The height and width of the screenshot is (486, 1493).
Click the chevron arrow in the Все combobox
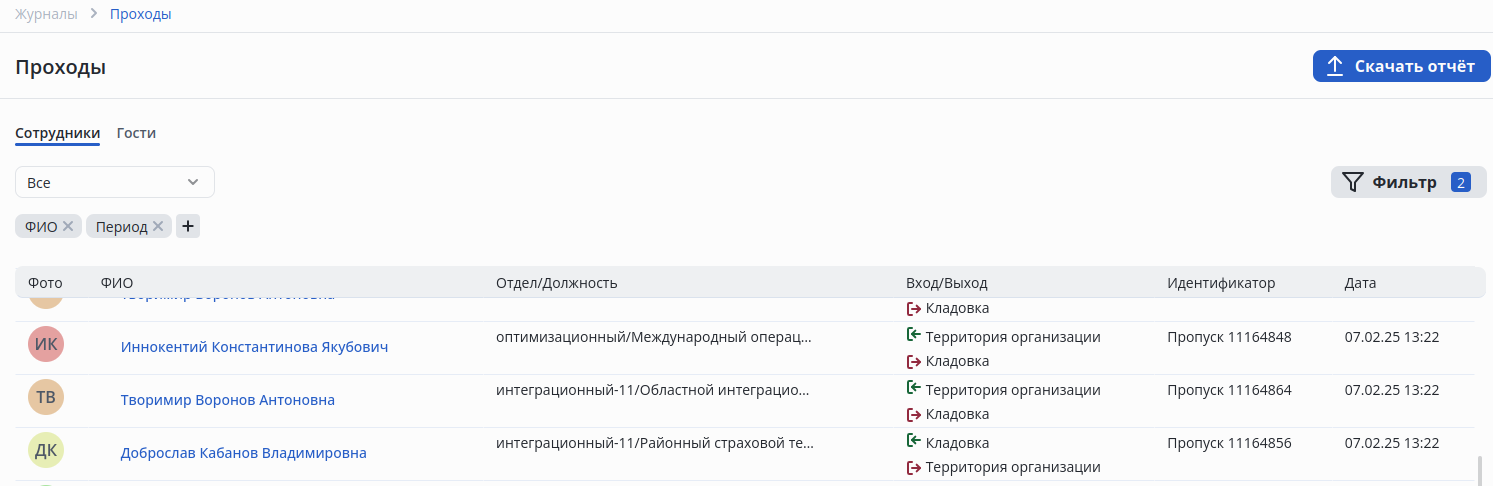[x=193, y=182]
